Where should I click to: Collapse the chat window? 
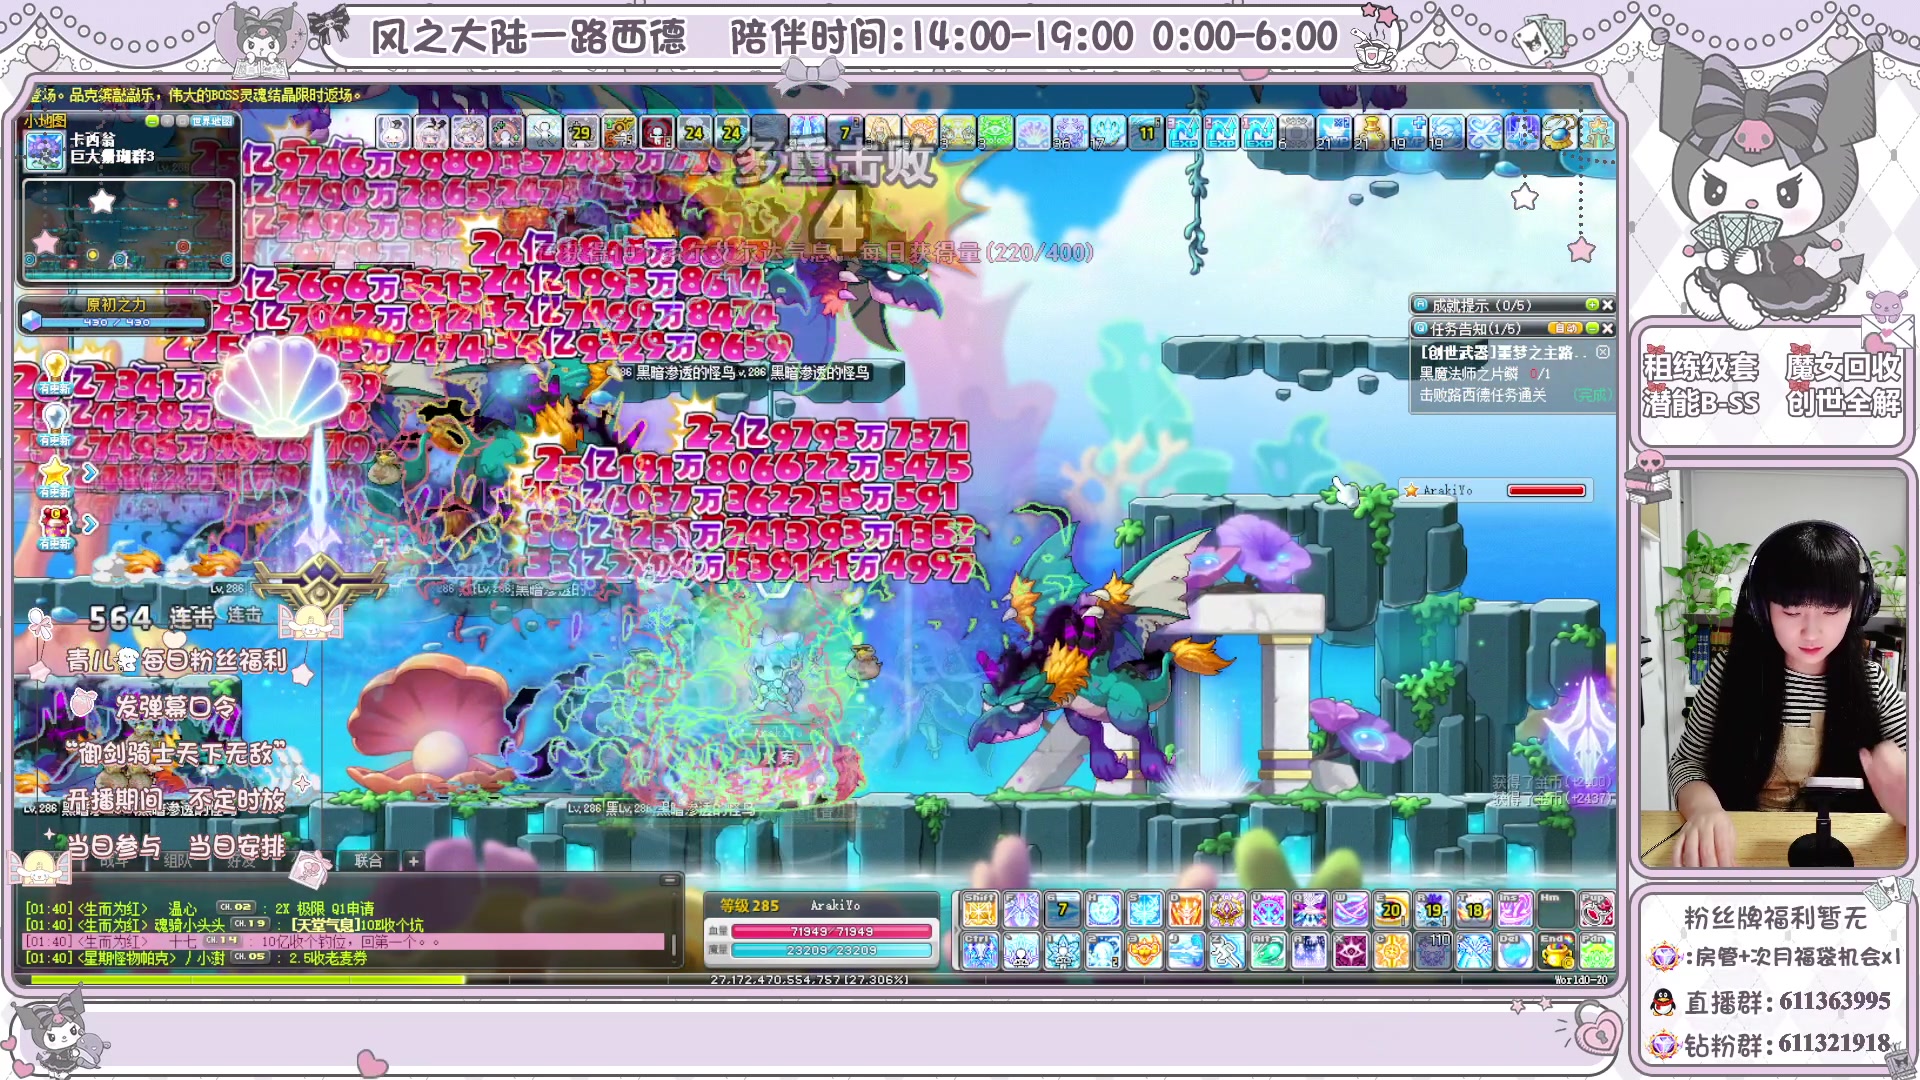point(669,880)
